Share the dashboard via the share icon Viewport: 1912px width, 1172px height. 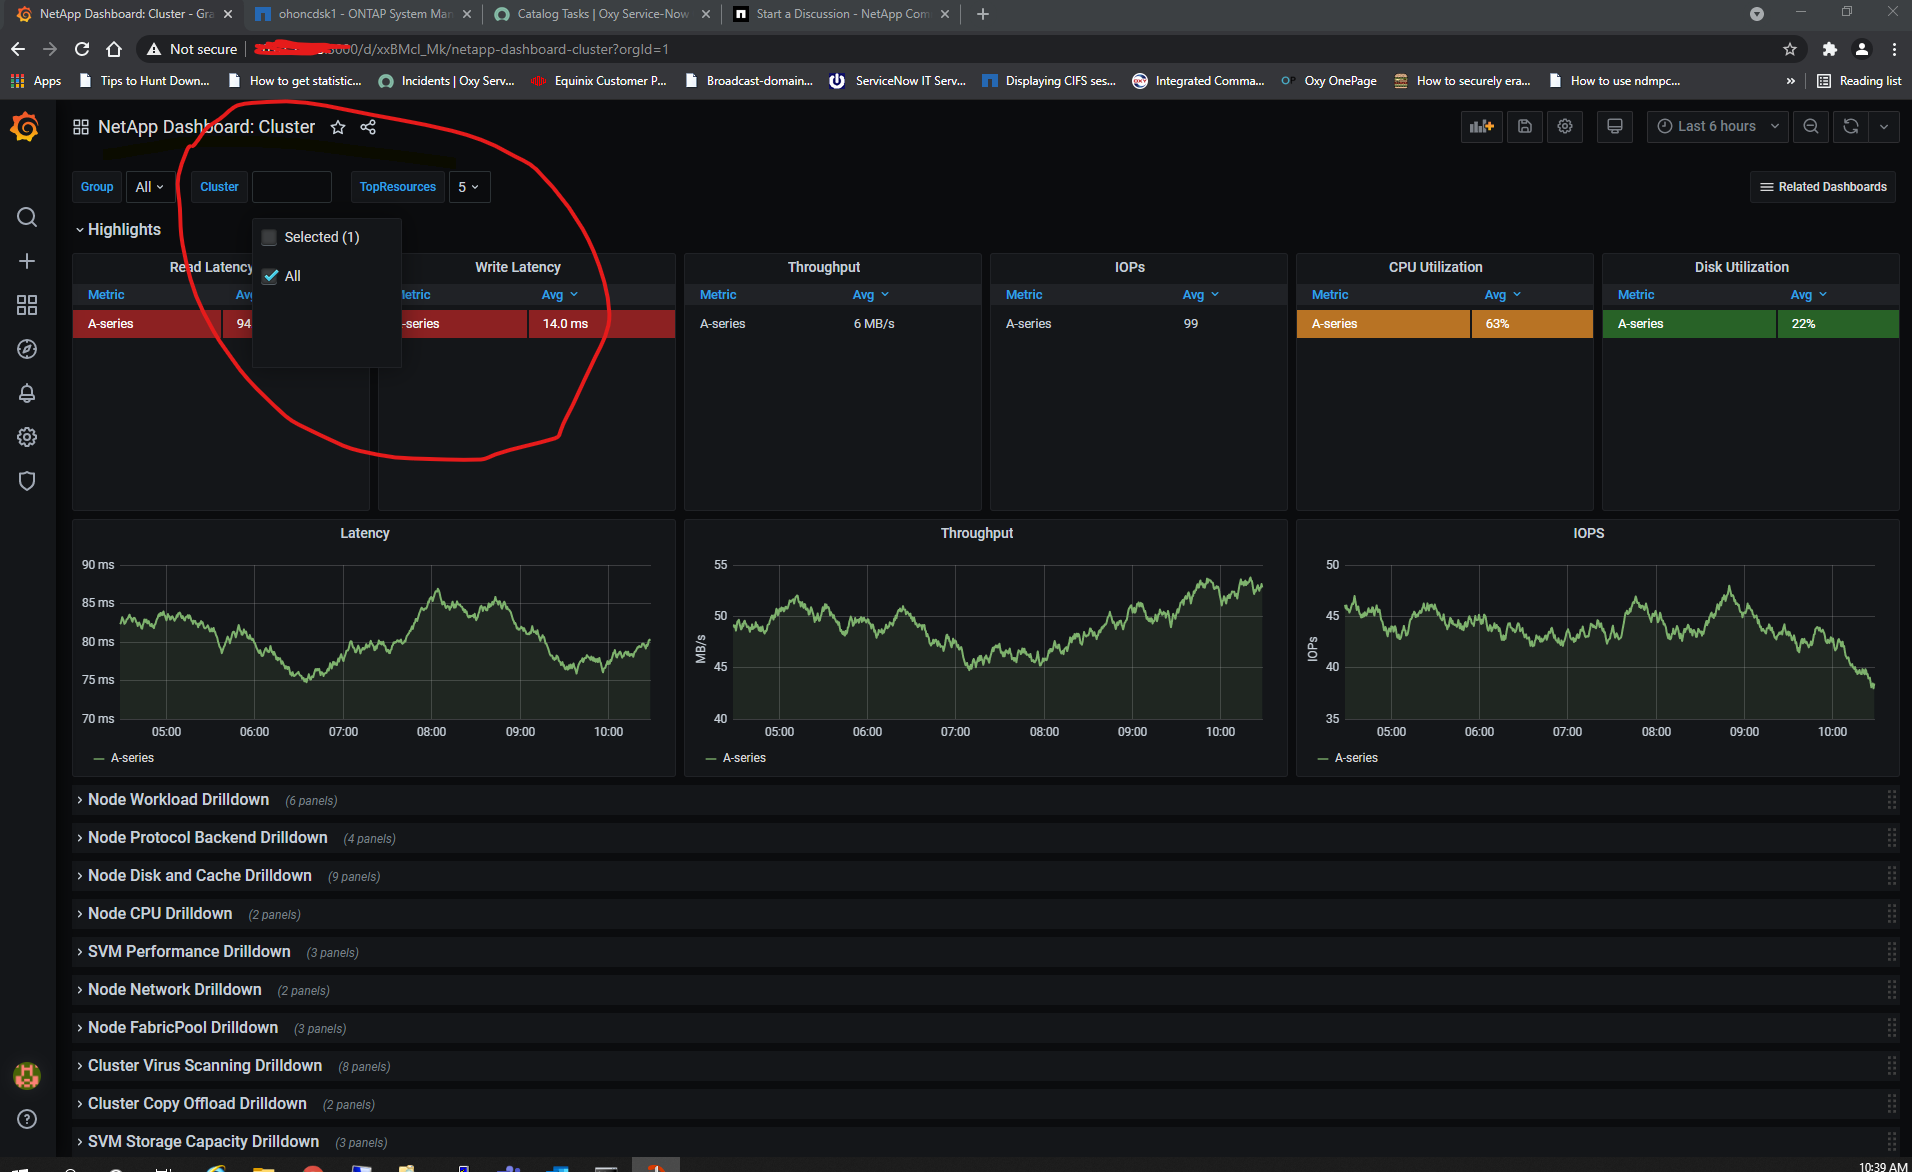pos(368,127)
